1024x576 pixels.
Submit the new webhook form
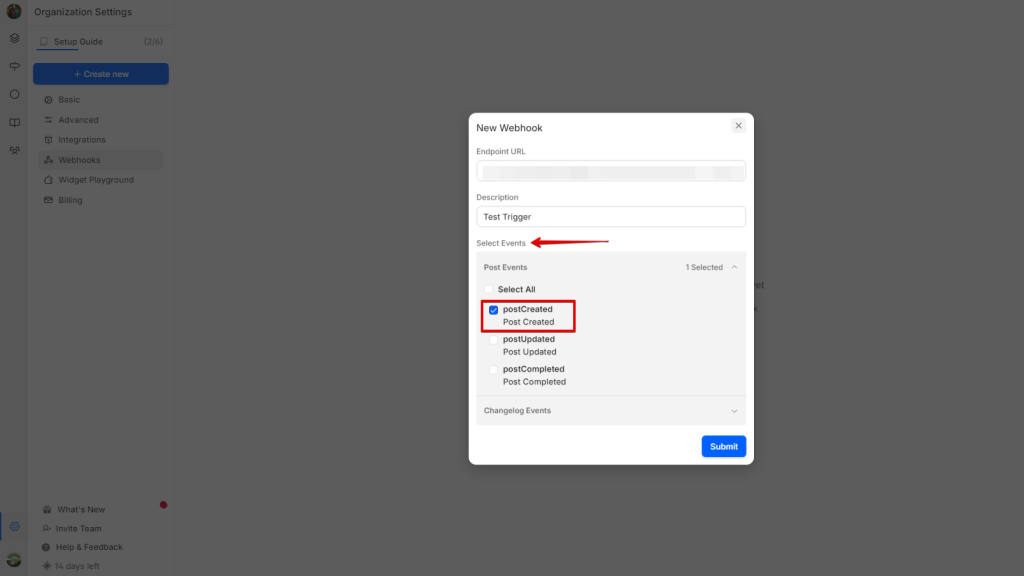point(723,447)
